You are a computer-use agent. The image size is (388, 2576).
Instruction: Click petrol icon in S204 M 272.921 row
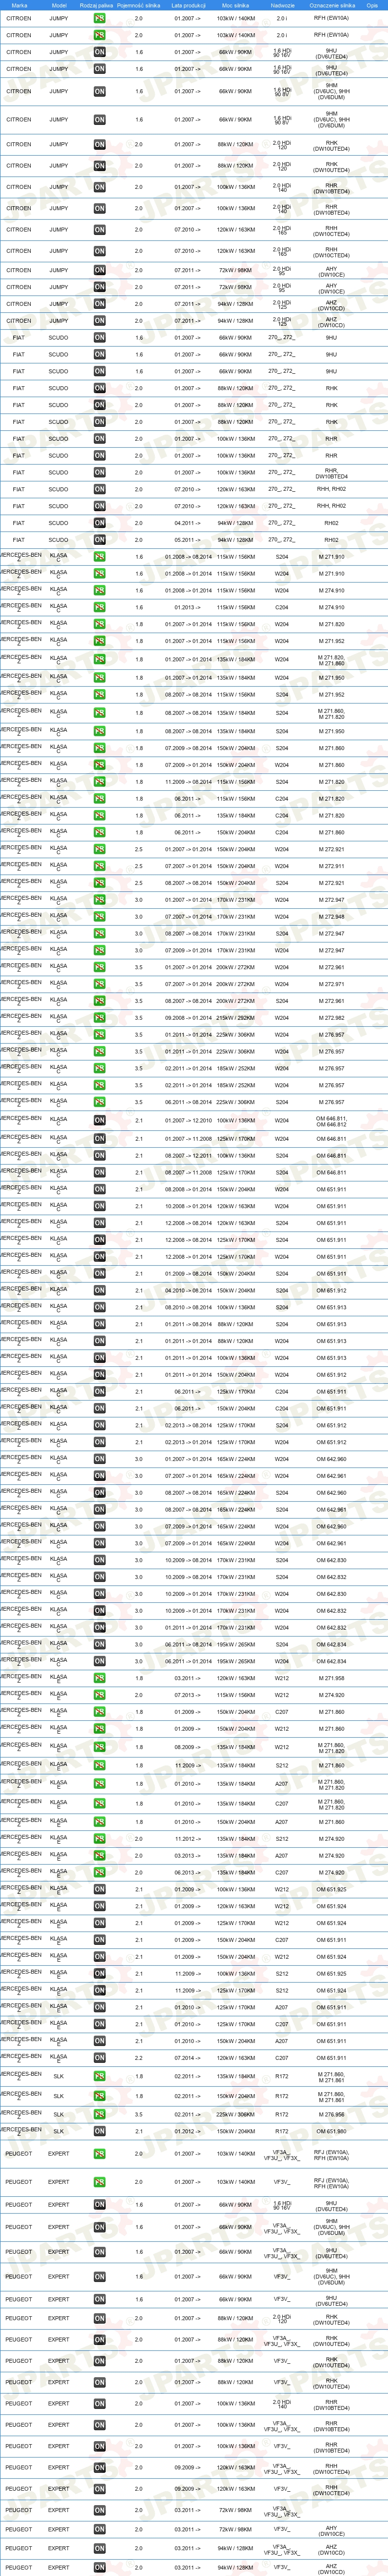(x=99, y=883)
